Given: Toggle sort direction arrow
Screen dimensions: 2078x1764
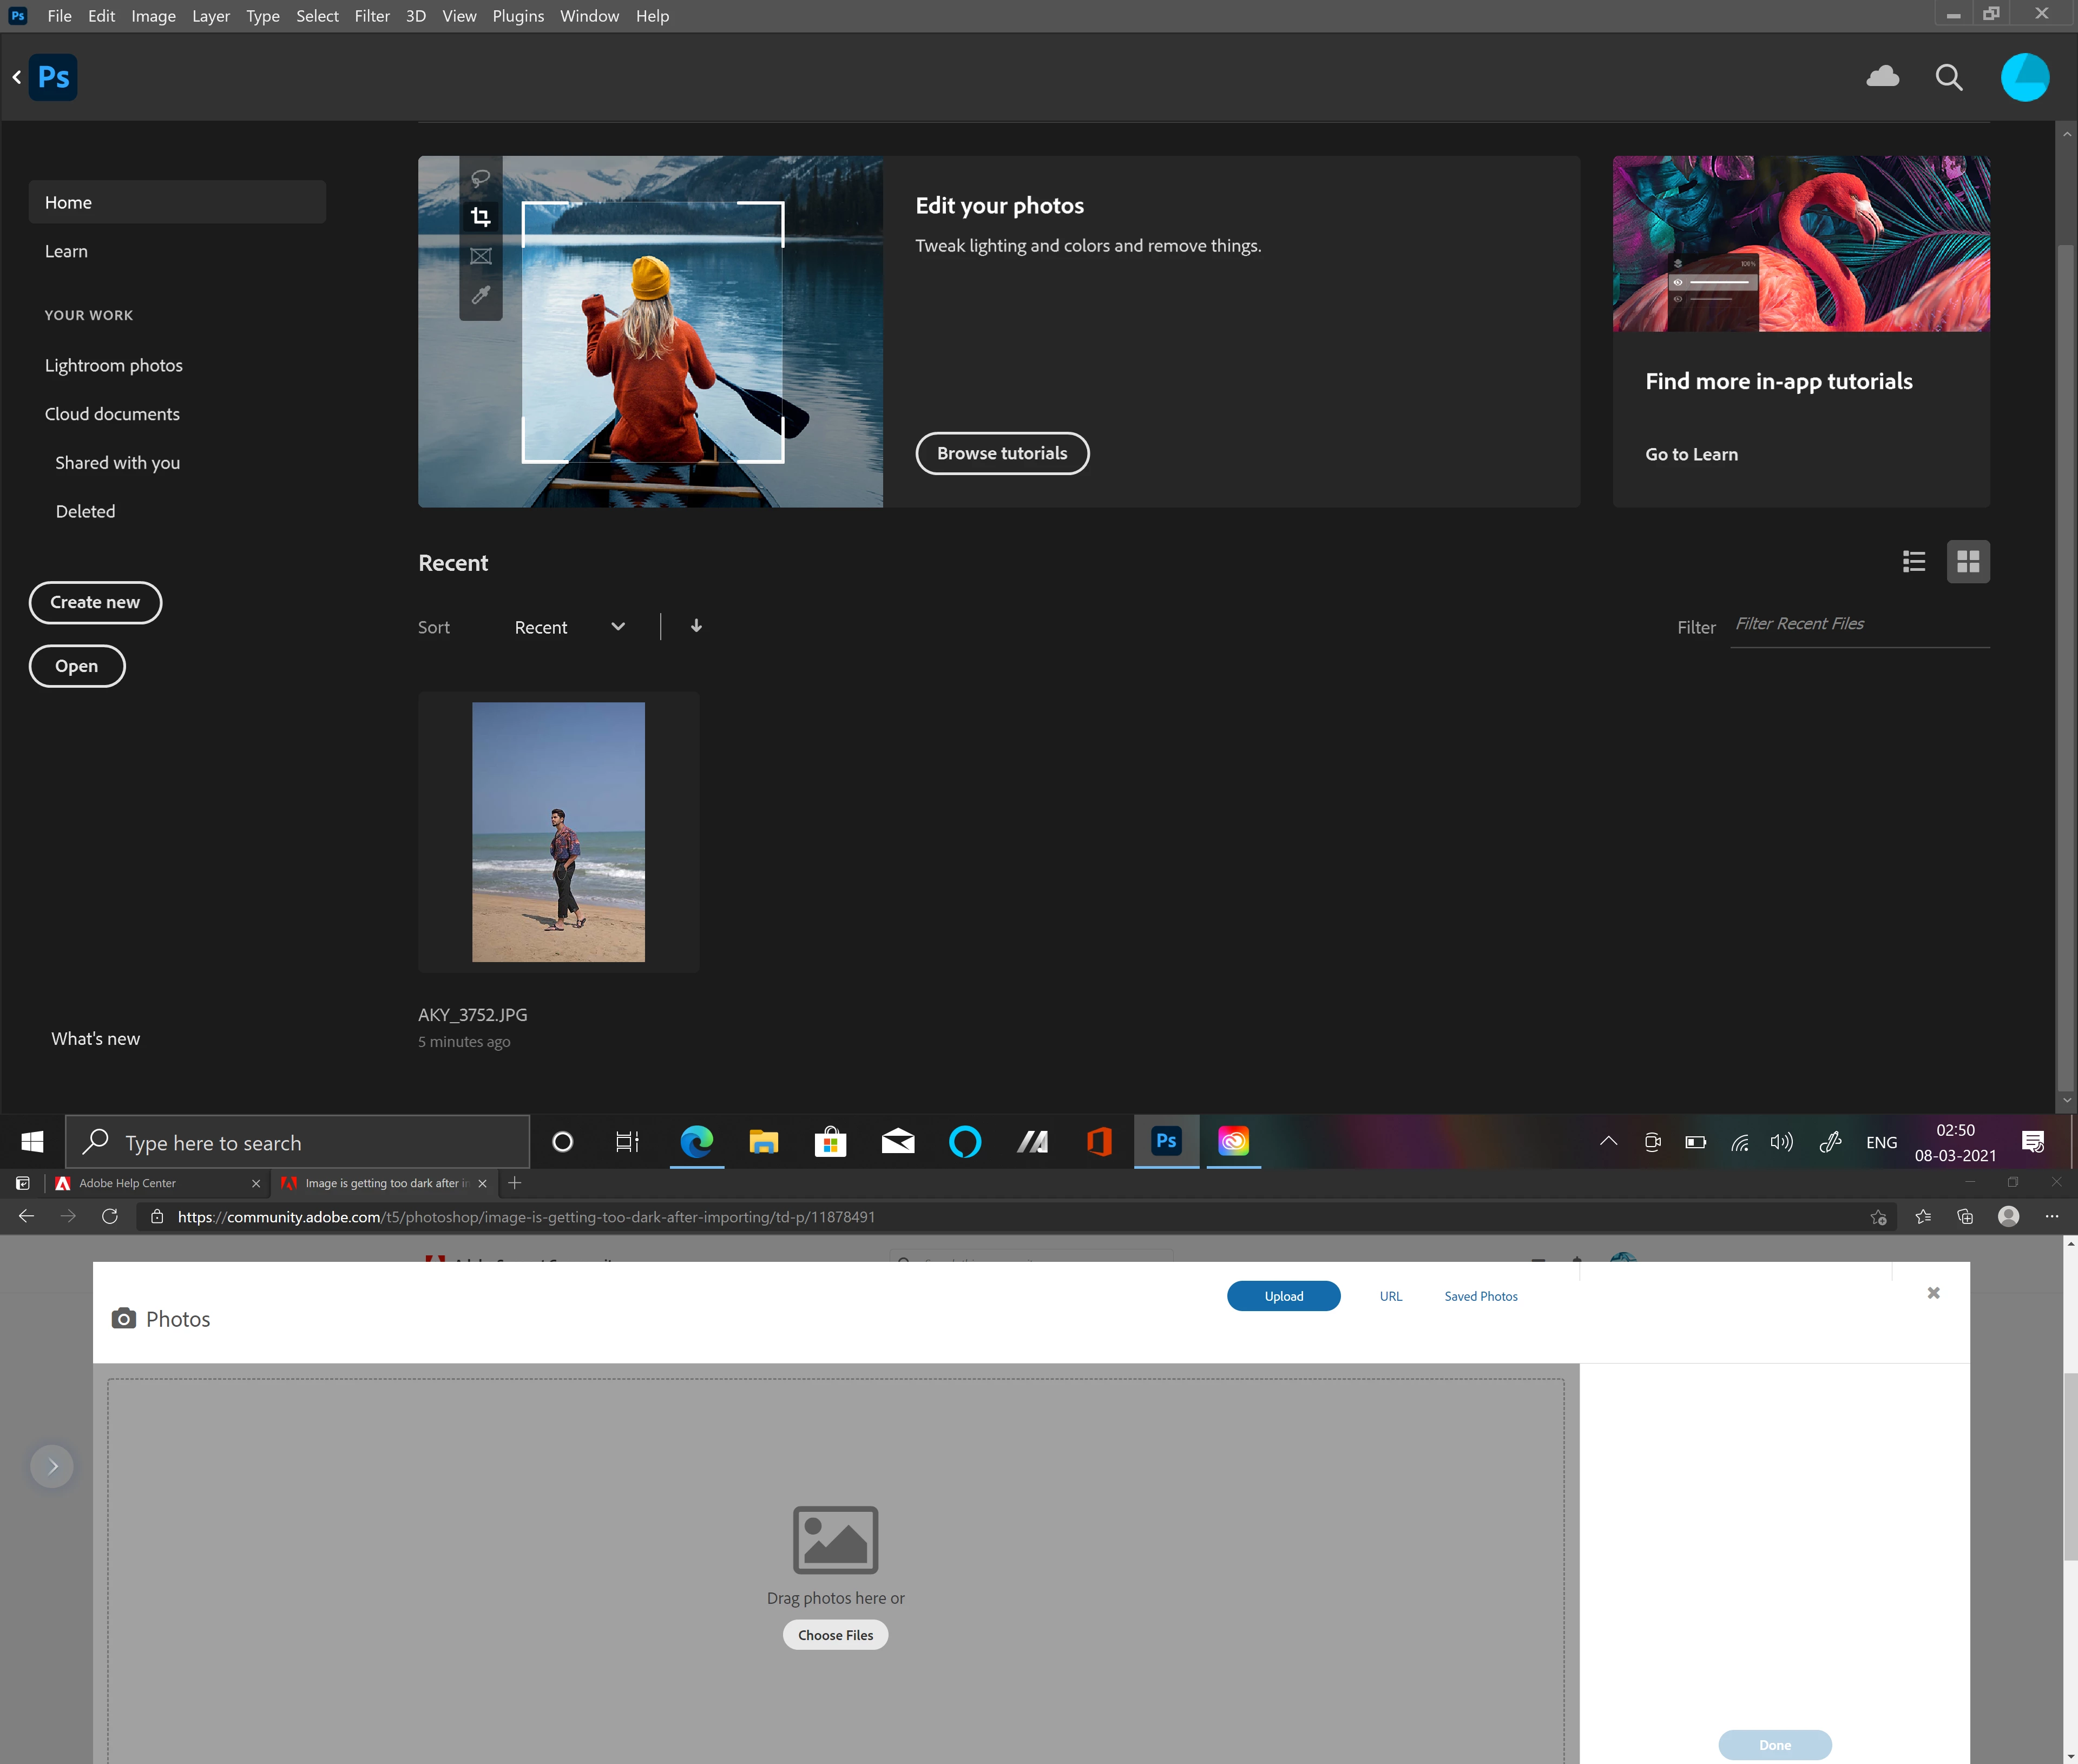Looking at the screenshot, I should point(696,626).
